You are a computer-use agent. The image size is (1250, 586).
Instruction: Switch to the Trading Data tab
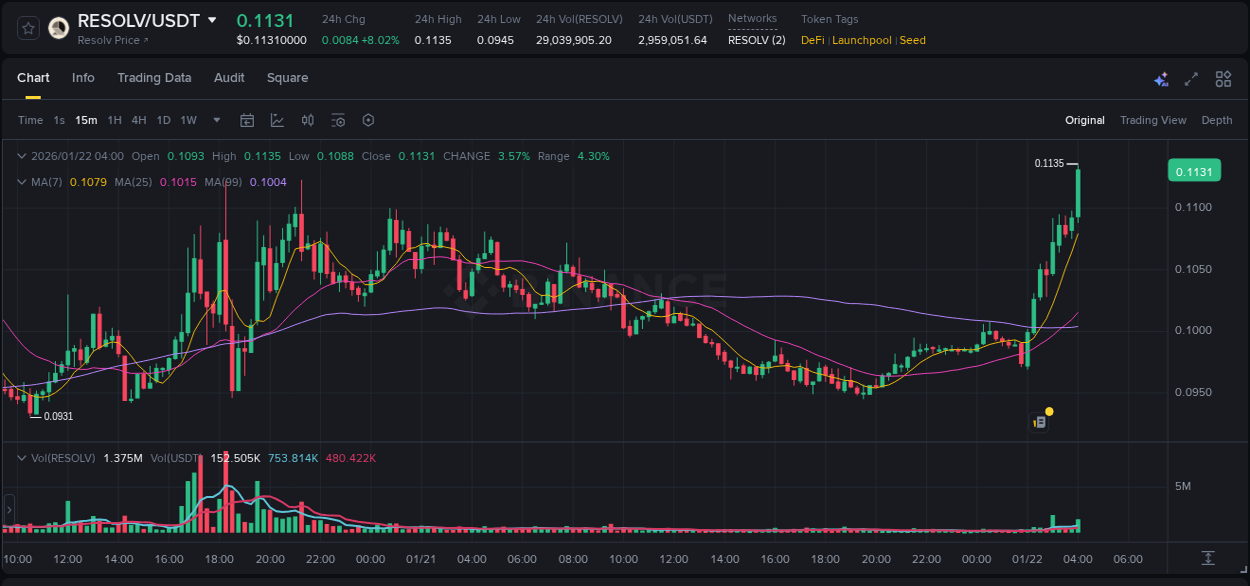(154, 78)
